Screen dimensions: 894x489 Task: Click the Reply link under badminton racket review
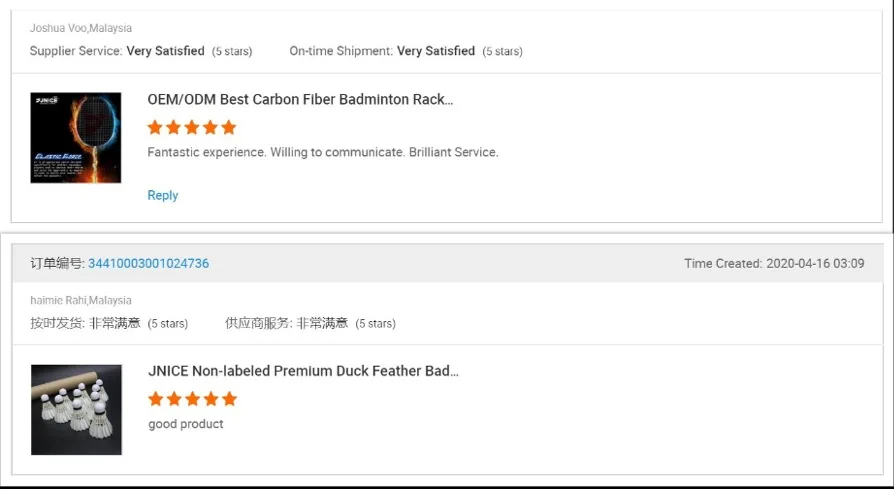pos(162,195)
